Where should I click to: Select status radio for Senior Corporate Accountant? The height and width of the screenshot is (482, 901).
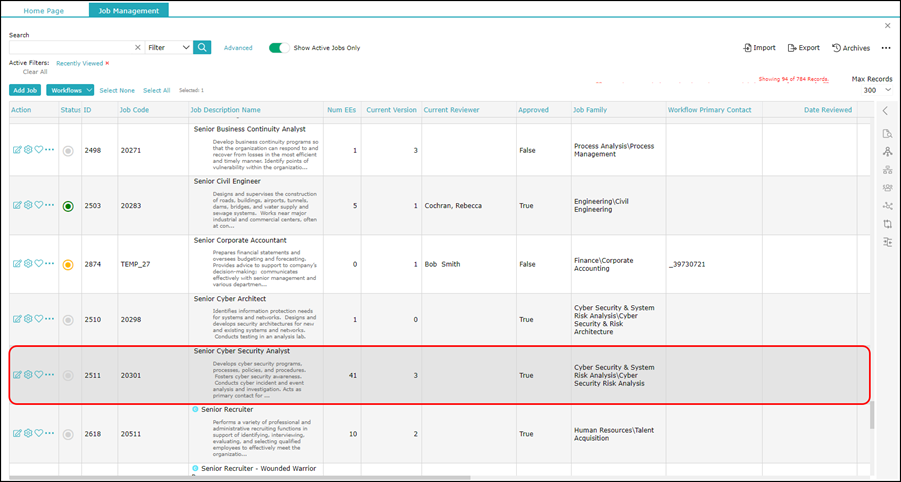[x=68, y=265]
